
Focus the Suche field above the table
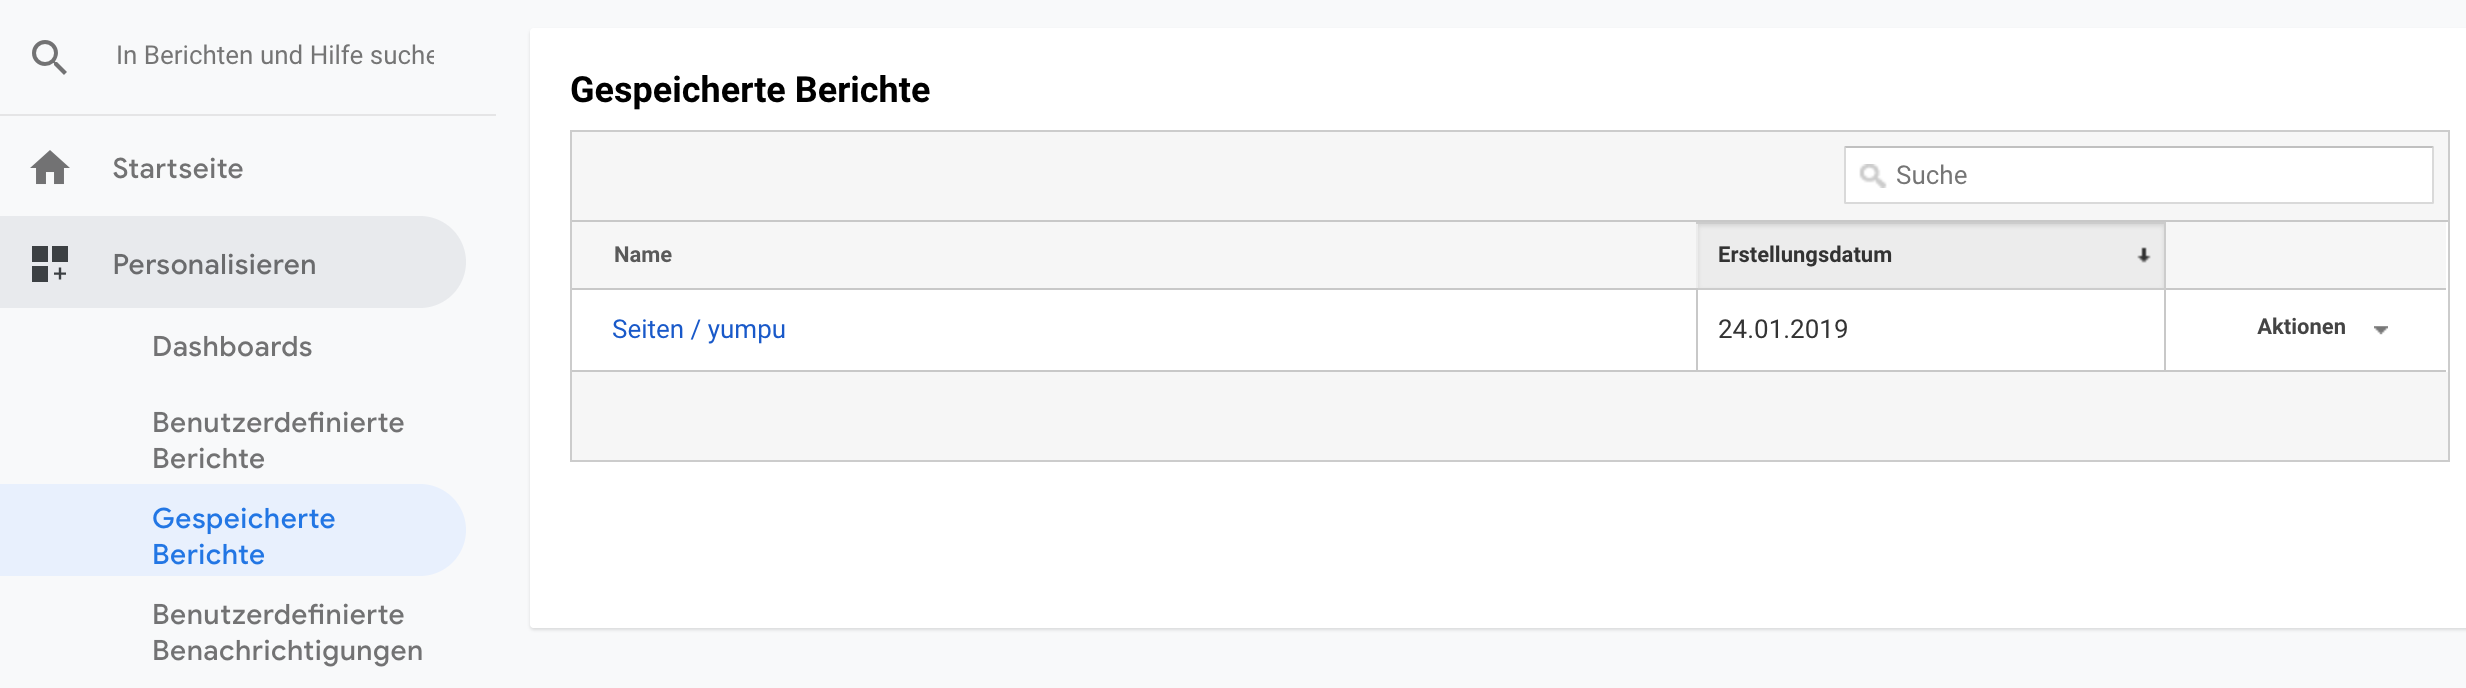[2150, 175]
